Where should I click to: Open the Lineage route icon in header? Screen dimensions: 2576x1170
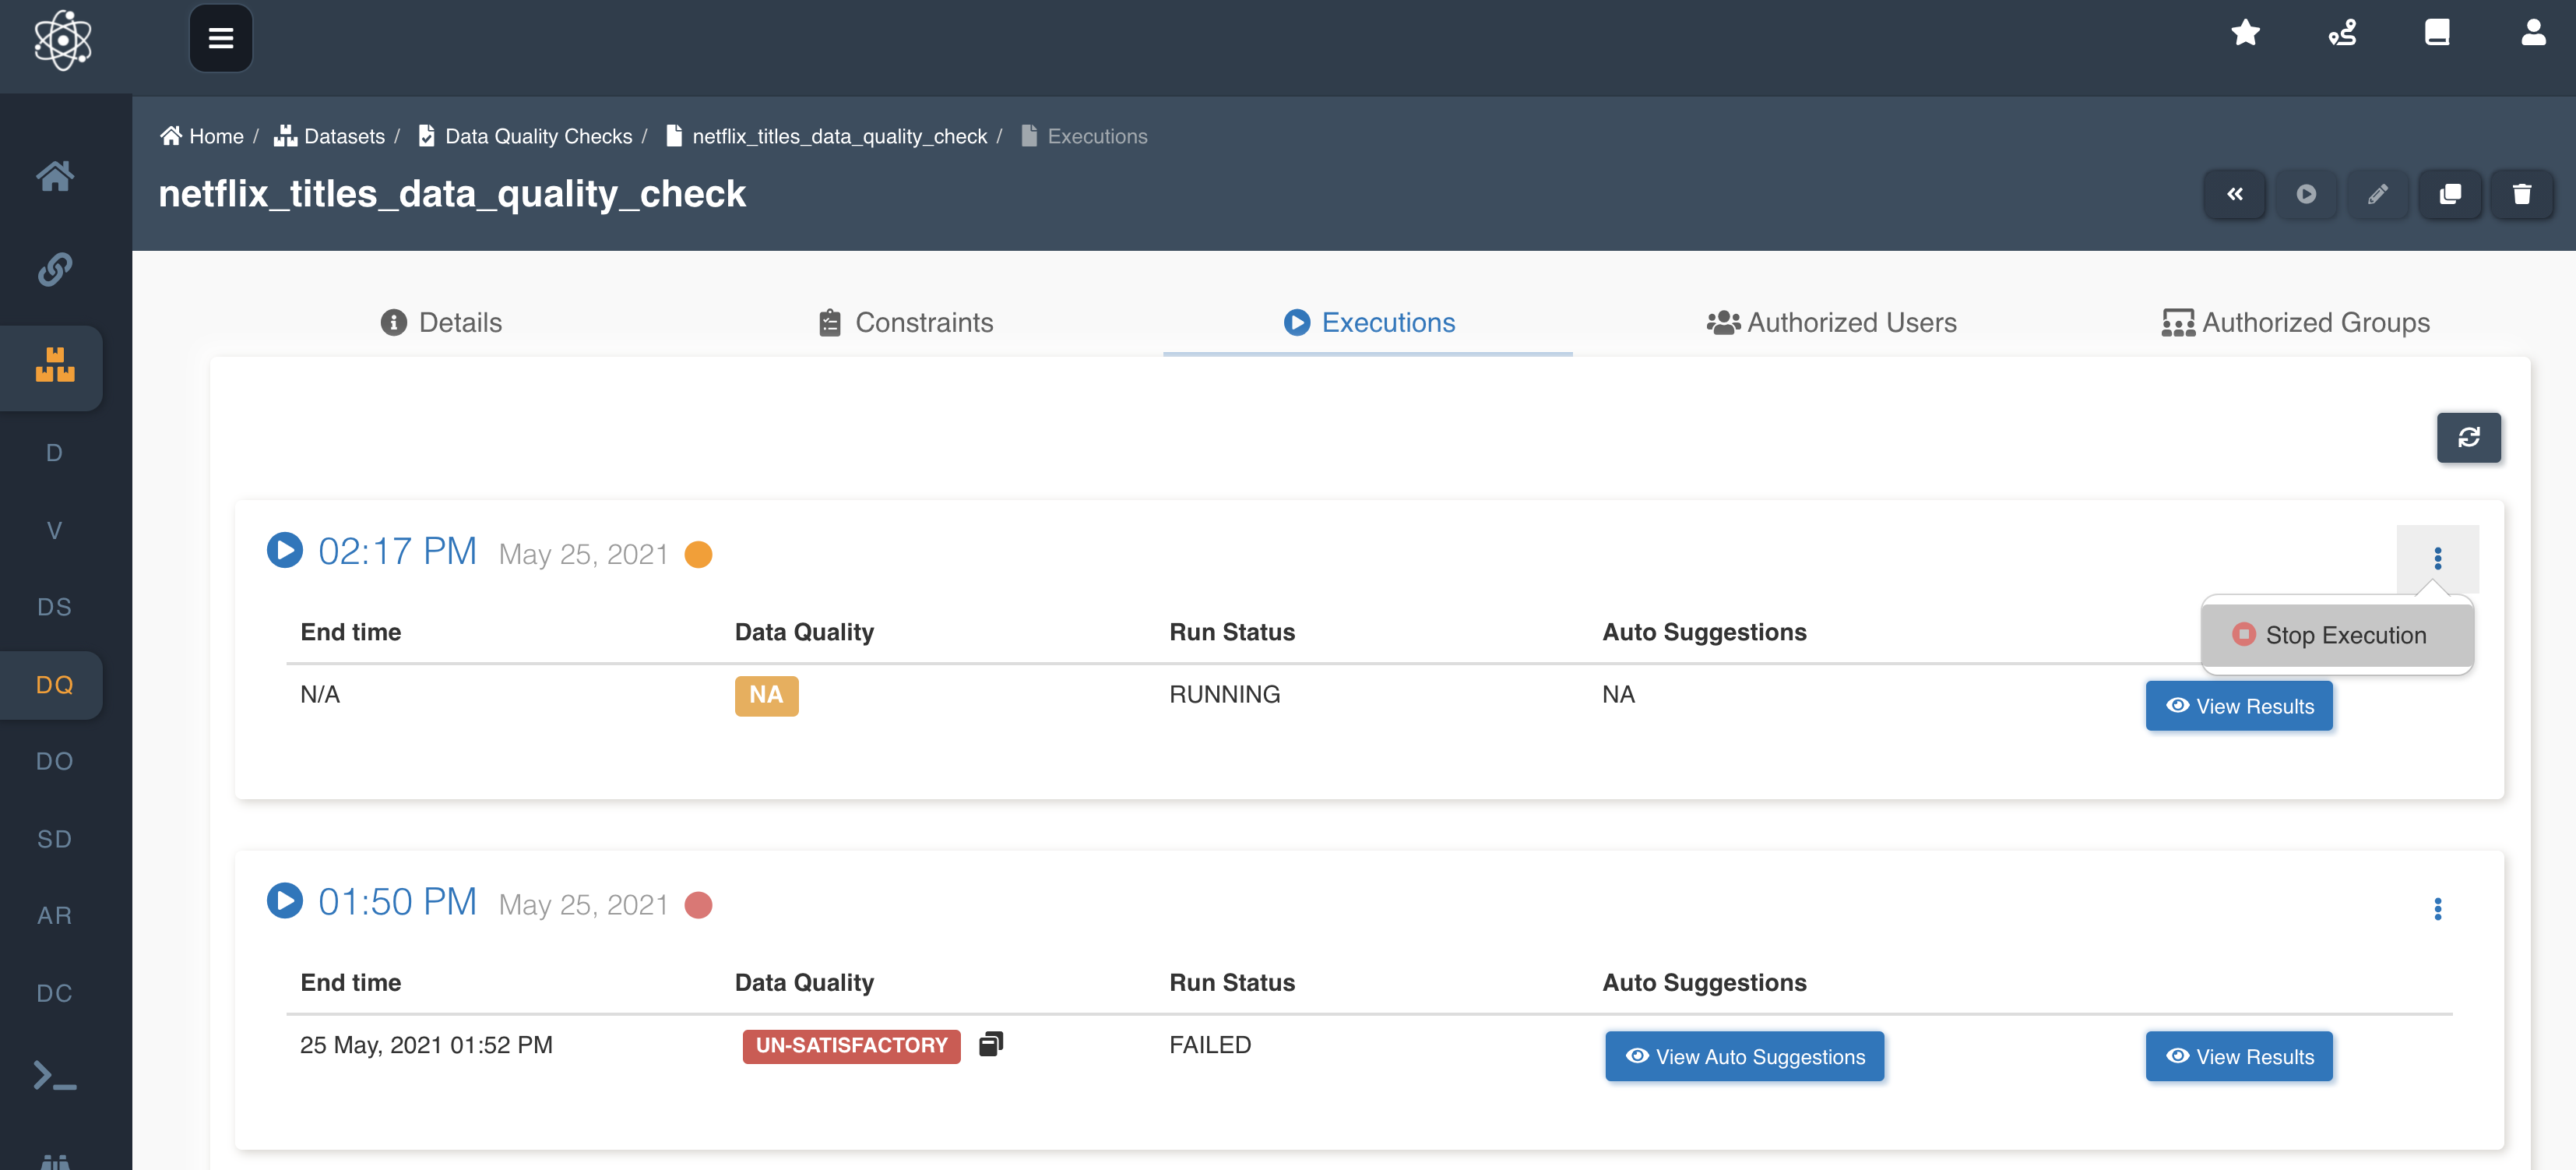2341,33
